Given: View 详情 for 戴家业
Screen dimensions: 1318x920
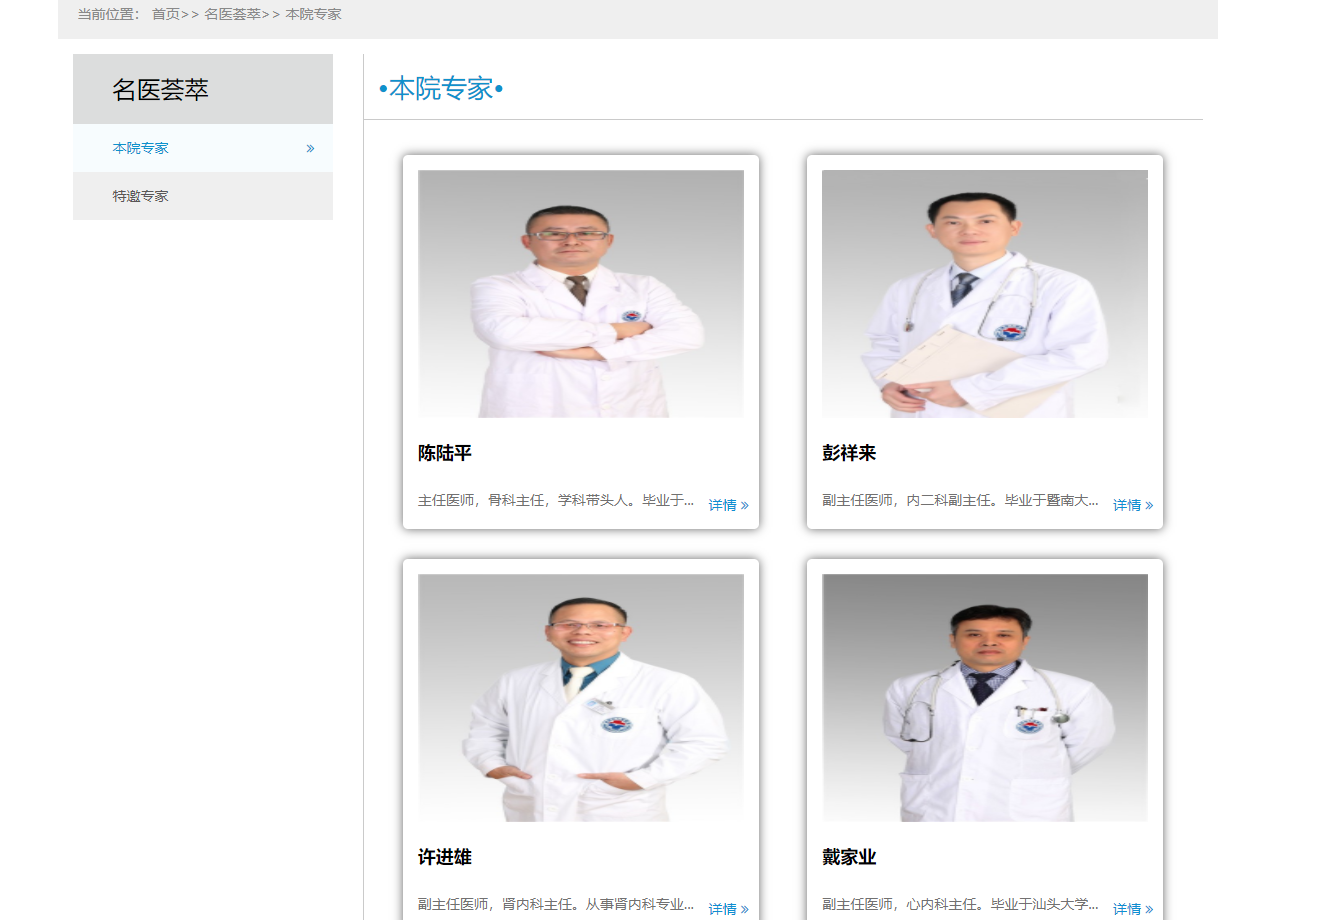Looking at the screenshot, I should point(1133,909).
